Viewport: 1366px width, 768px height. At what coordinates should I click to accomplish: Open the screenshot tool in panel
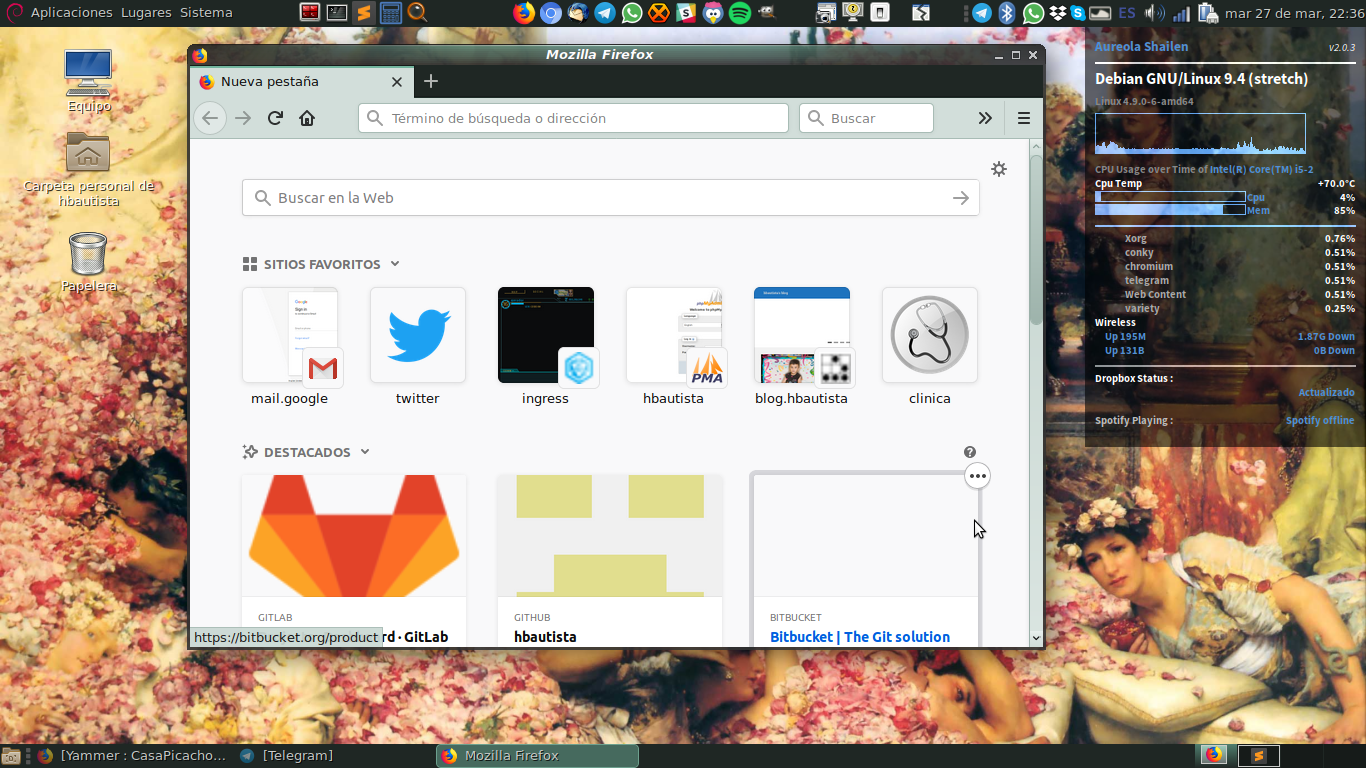coord(826,13)
